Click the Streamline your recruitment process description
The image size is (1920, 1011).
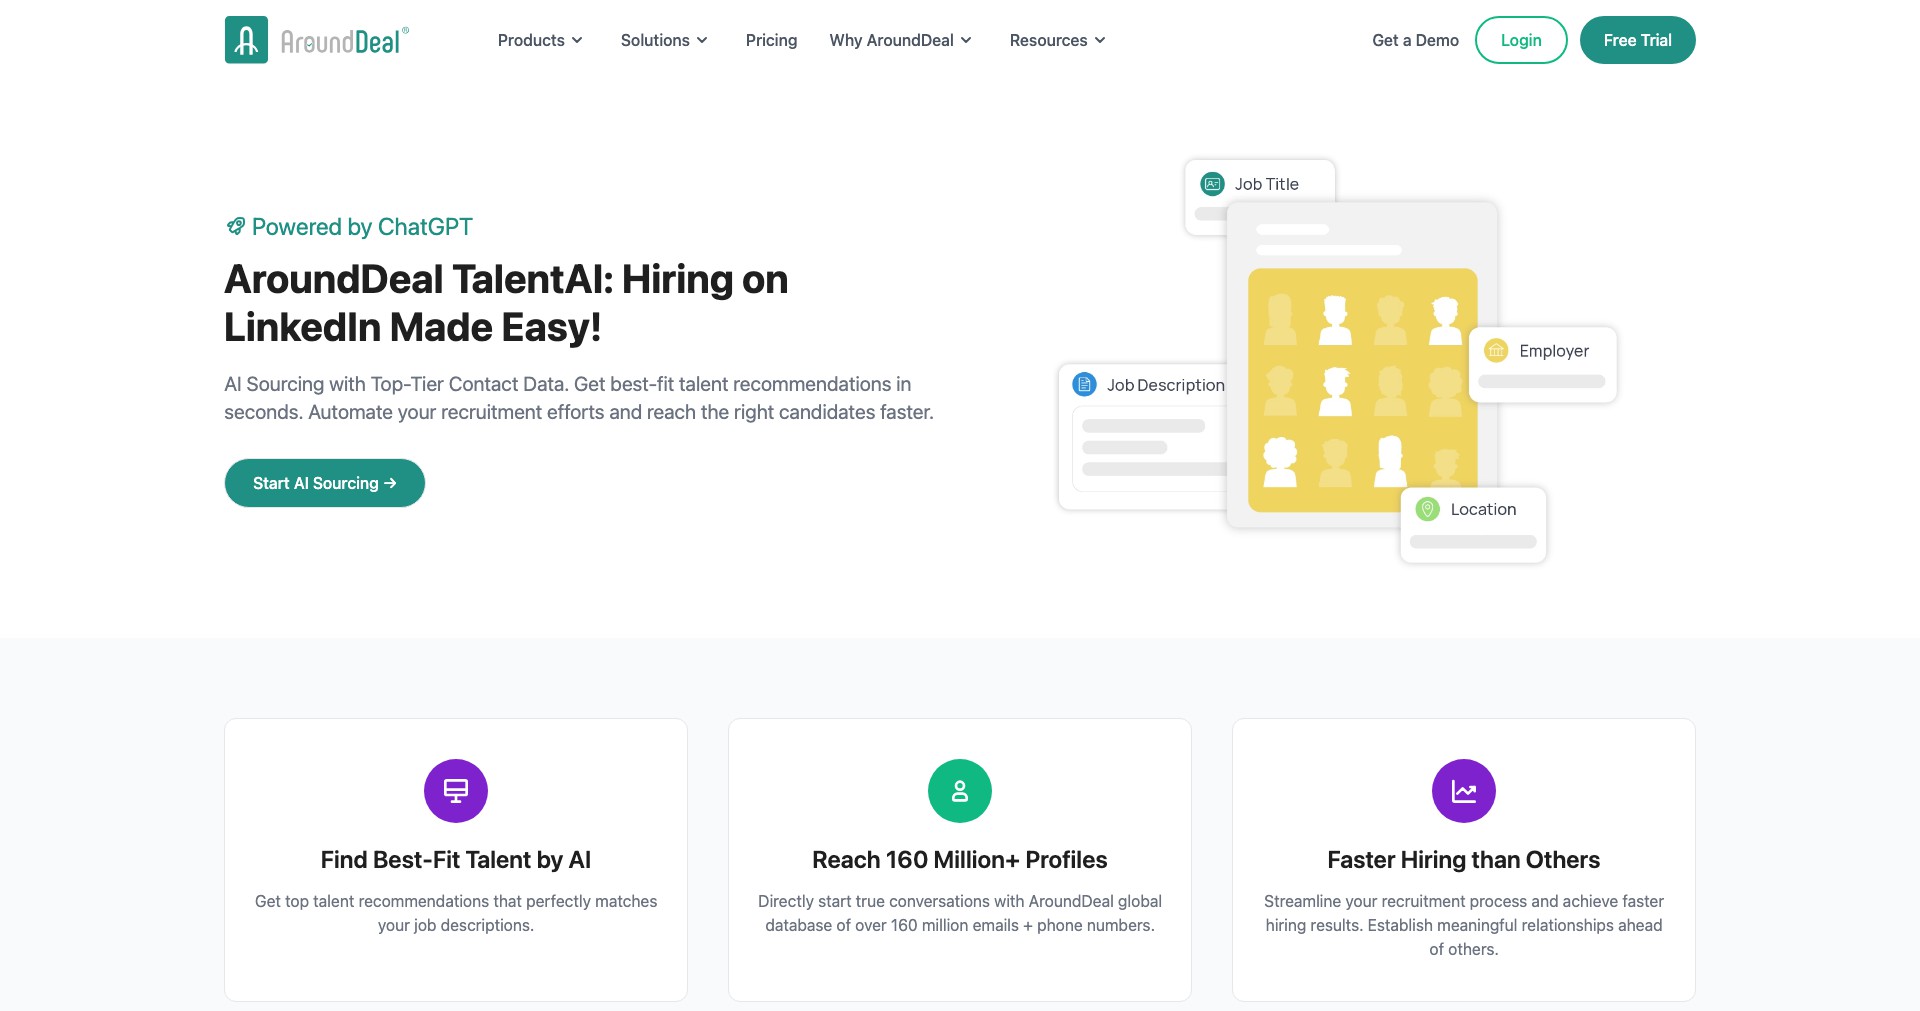(1464, 925)
